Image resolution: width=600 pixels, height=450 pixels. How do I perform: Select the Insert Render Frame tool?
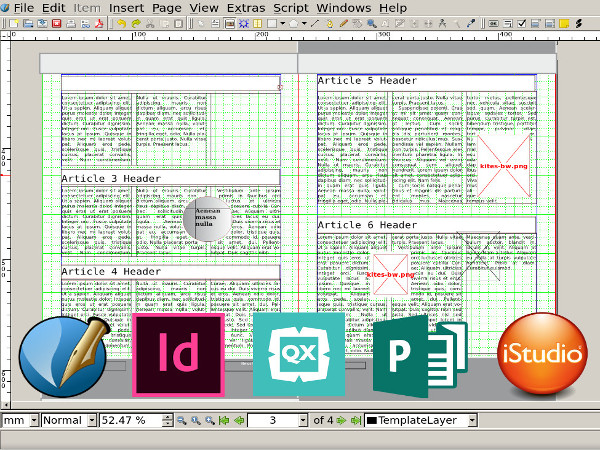click(x=244, y=24)
